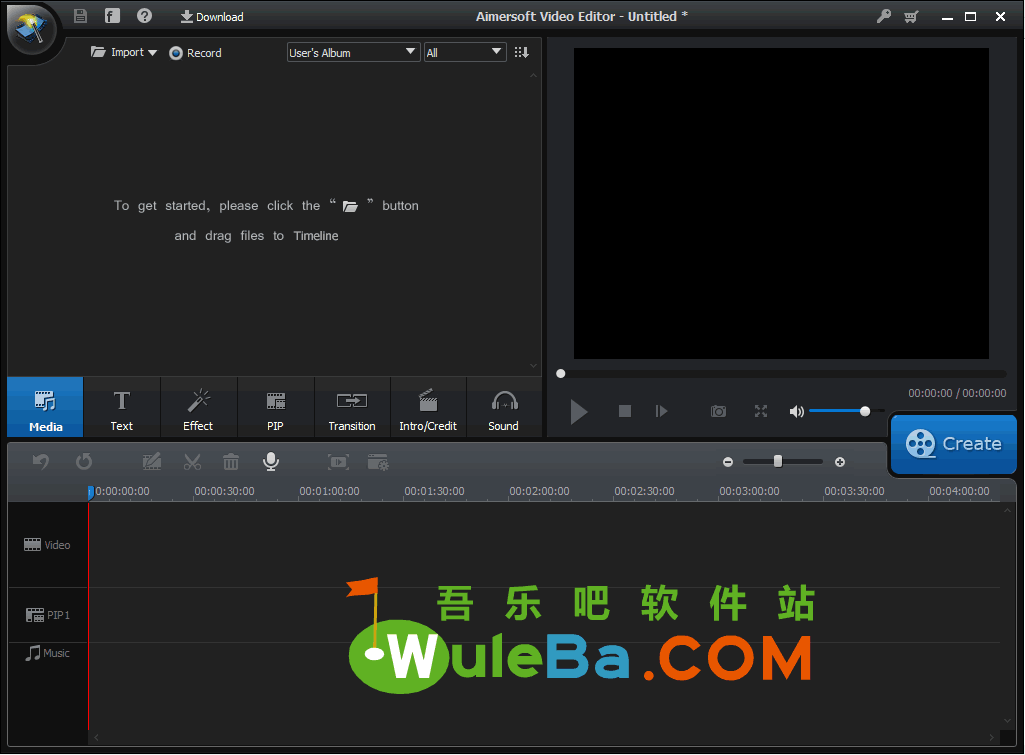Click the Edit clip icon in timeline toolbar

pyautogui.click(x=152, y=462)
